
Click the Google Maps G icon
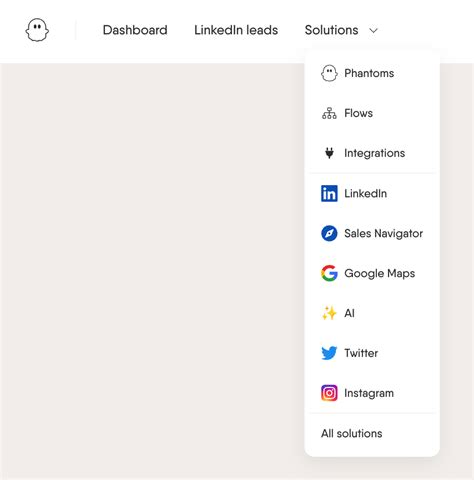pos(329,273)
